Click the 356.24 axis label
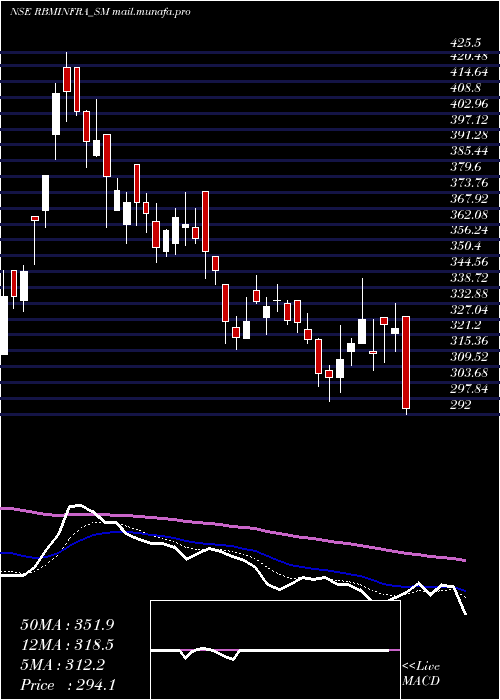500x700 pixels. point(469,230)
